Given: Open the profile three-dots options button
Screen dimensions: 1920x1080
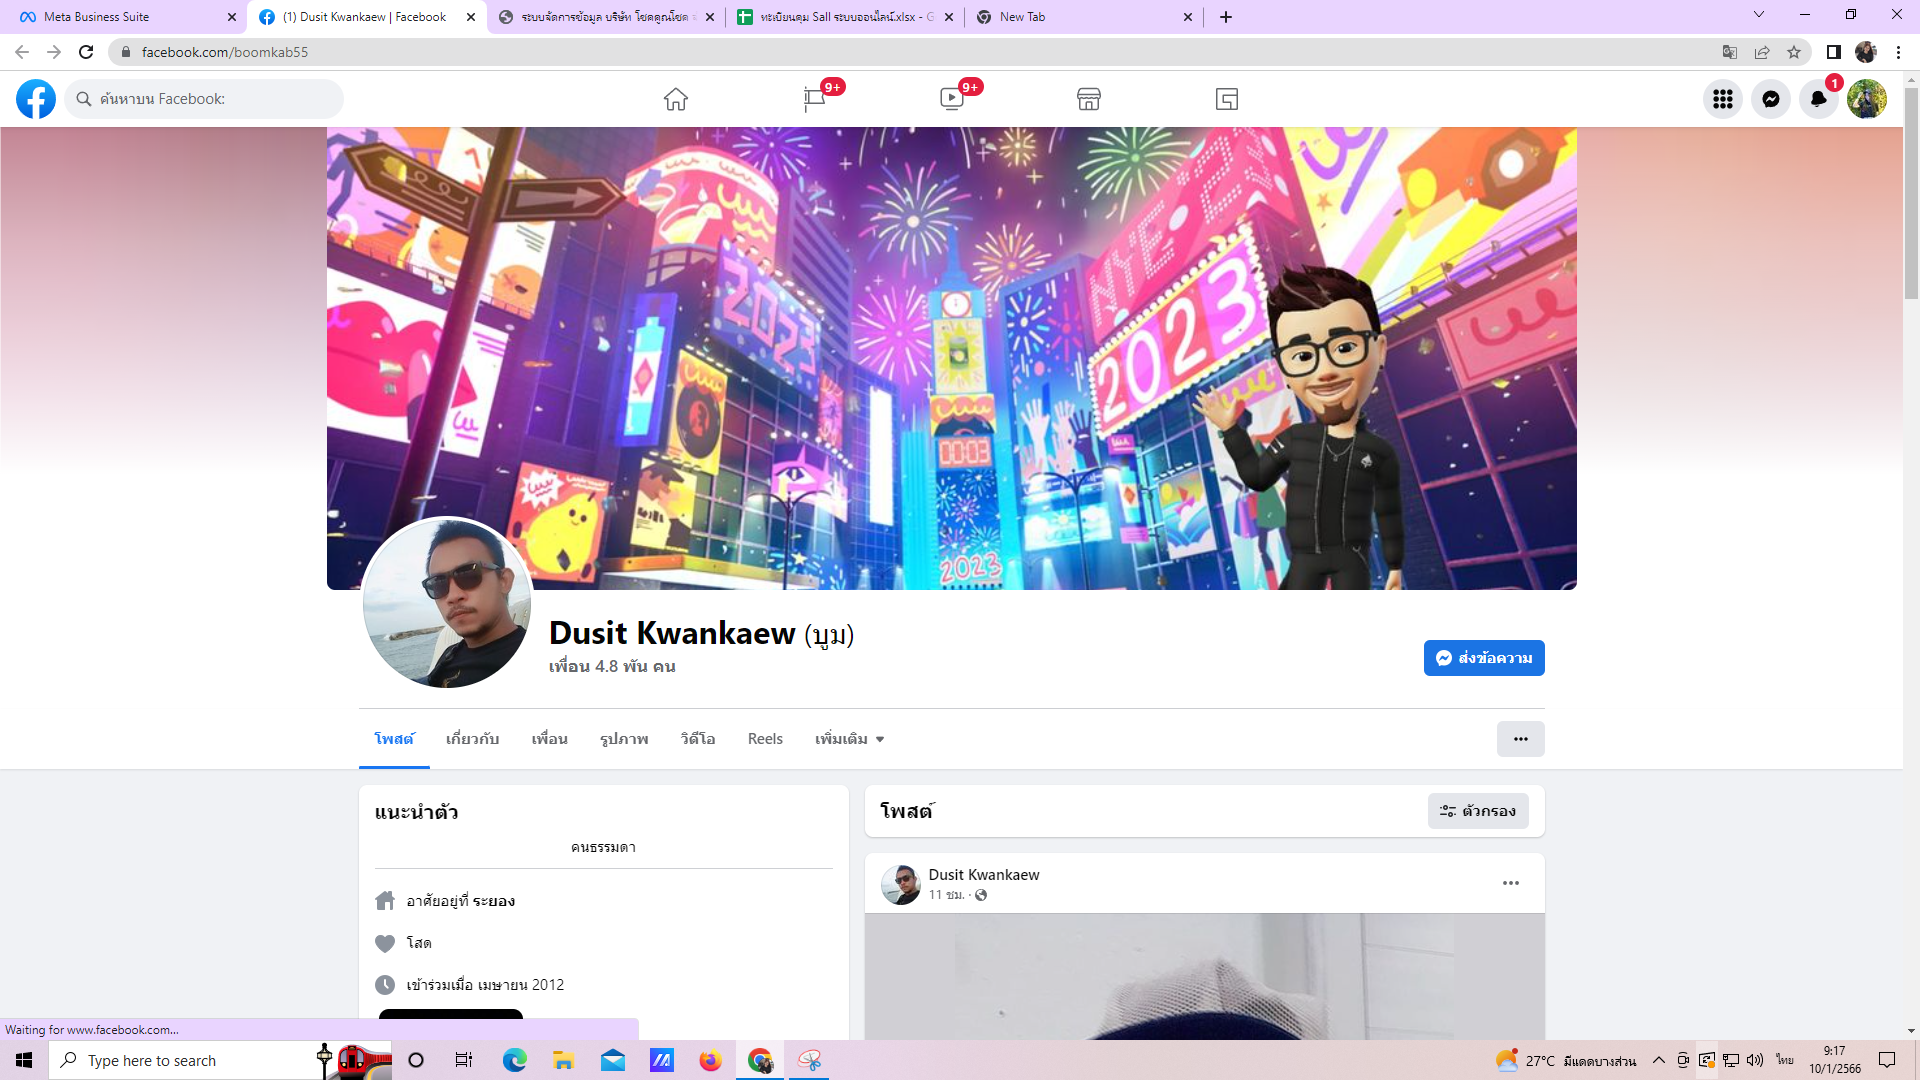Looking at the screenshot, I should [x=1520, y=739].
